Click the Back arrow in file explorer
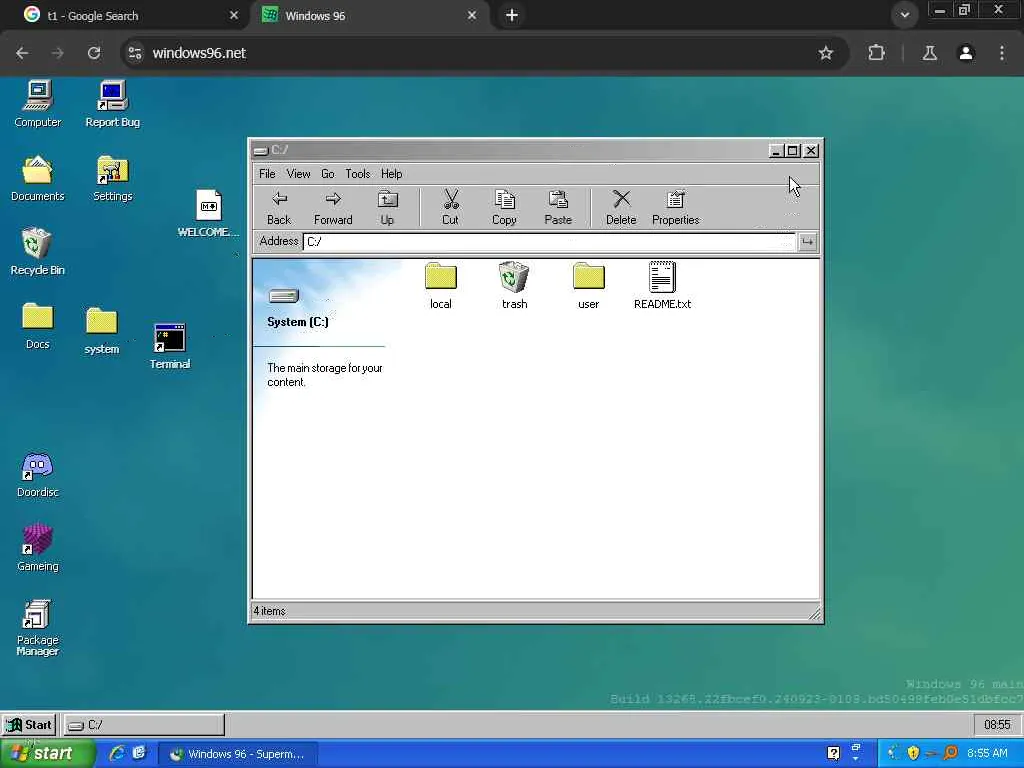Image resolution: width=1024 pixels, height=768 pixels. [279, 207]
